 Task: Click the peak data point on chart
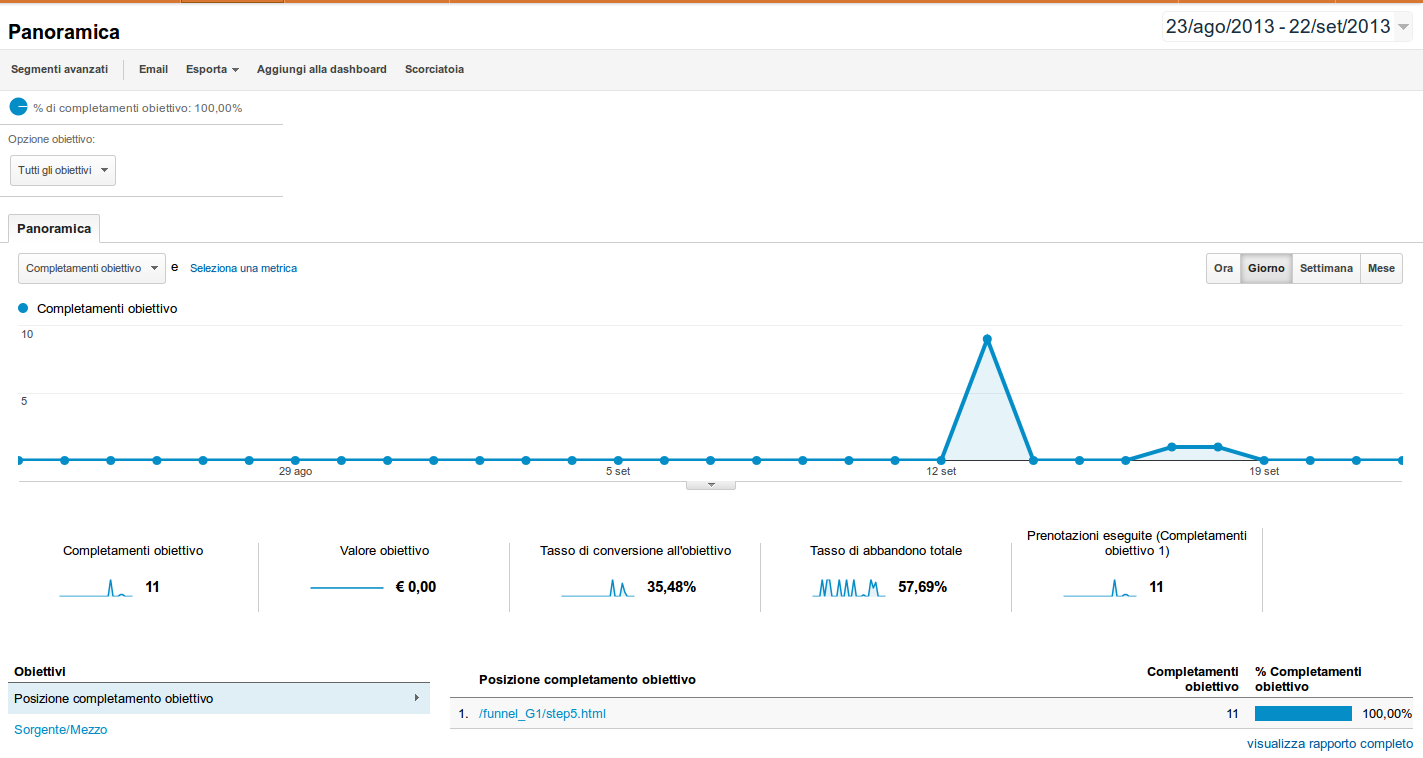(x=987, y=339)
